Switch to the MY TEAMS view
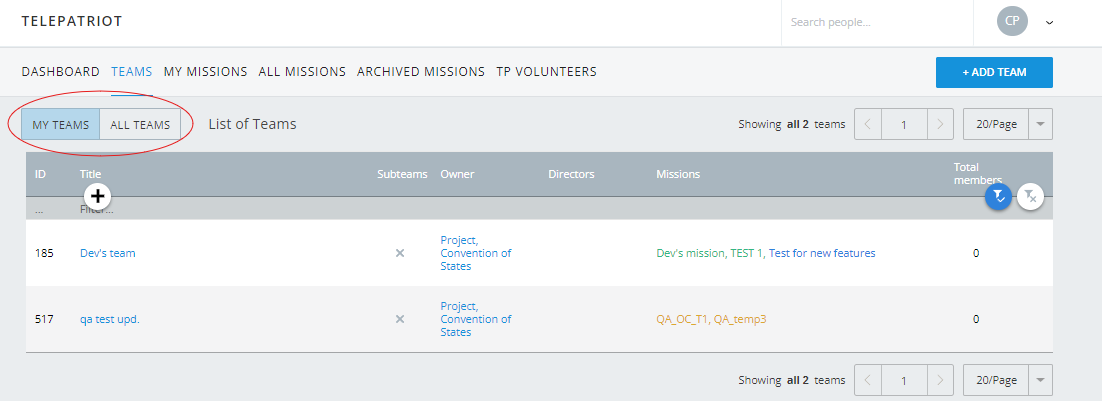1102x401 pixels. [x=60, y=125]
